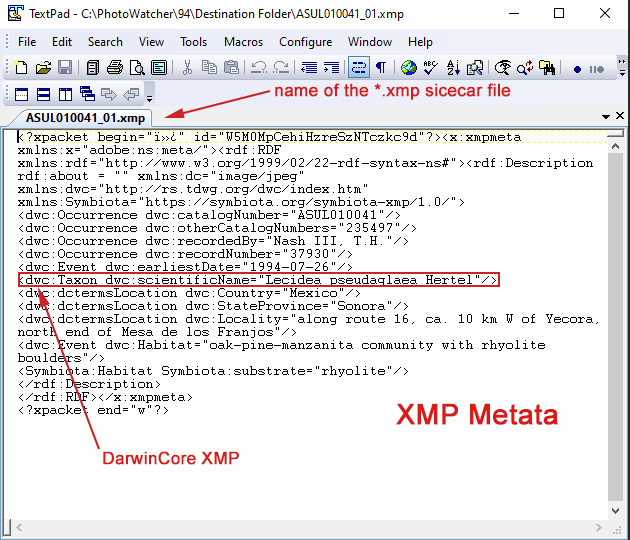
Task: Close the active document tab X
Action: pos(620,116)
